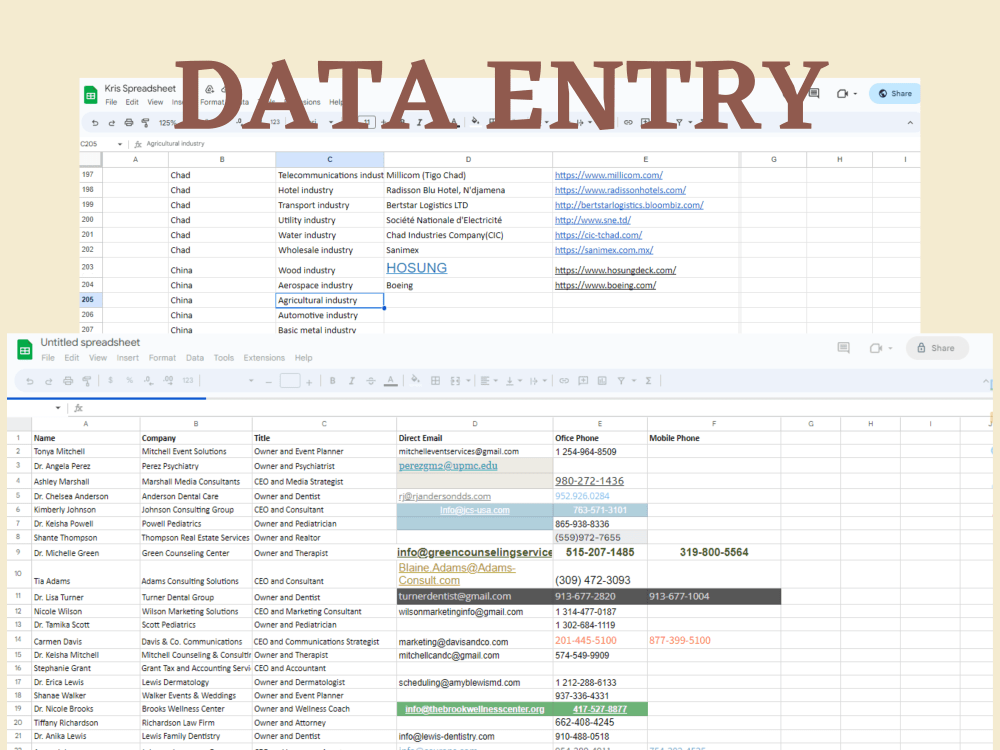Open vertical align options in Untitled spreadsheet
Image resolution: width=1000 pixels, height=750 pixels.
tap(513, 381)
